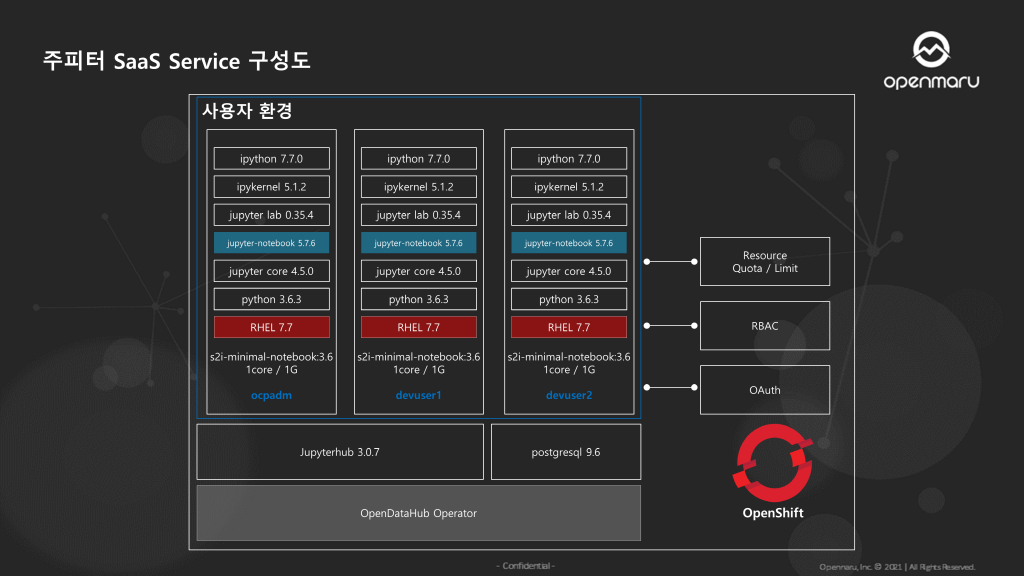Switch to the devuser2 tab column

point(568,395)
